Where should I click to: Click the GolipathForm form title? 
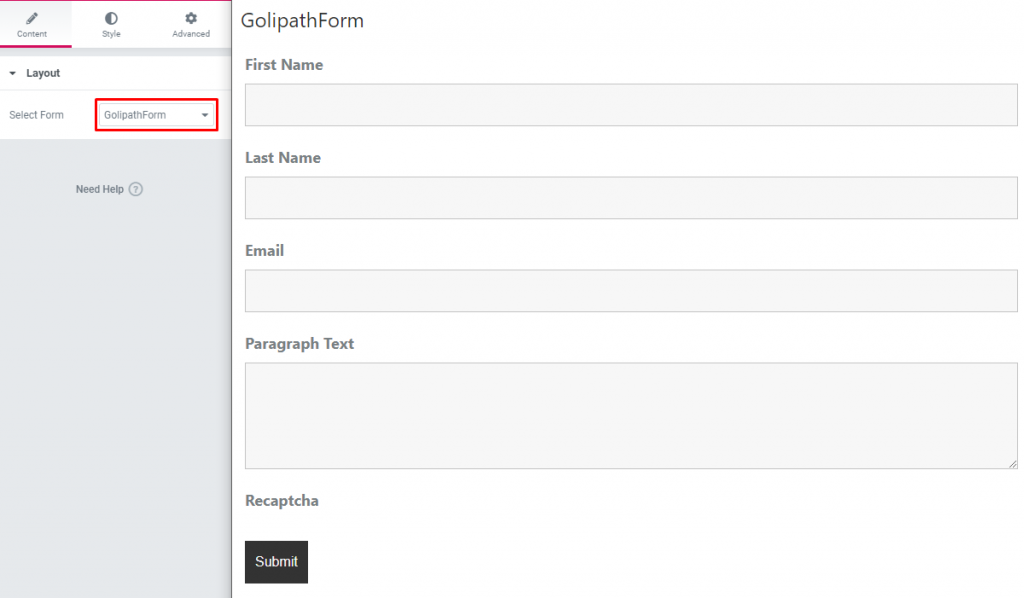302,20
